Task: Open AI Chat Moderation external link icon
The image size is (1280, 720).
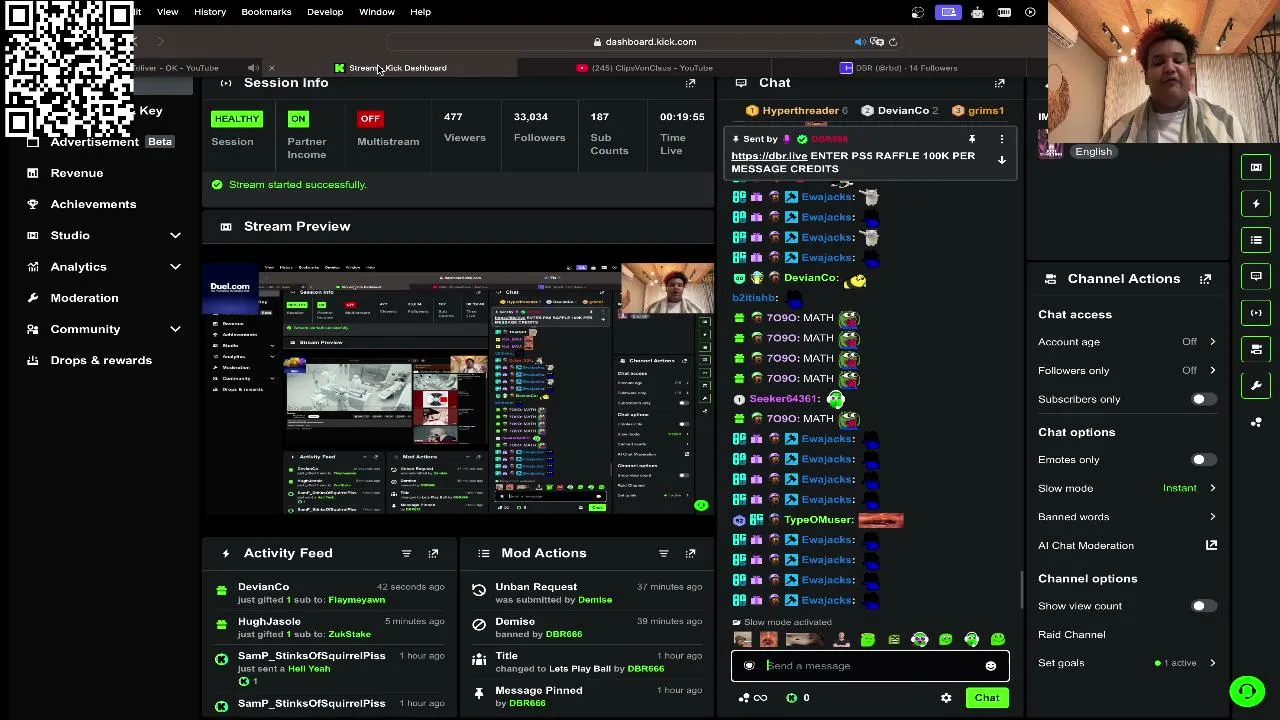Action: [x=1211, y=545]
